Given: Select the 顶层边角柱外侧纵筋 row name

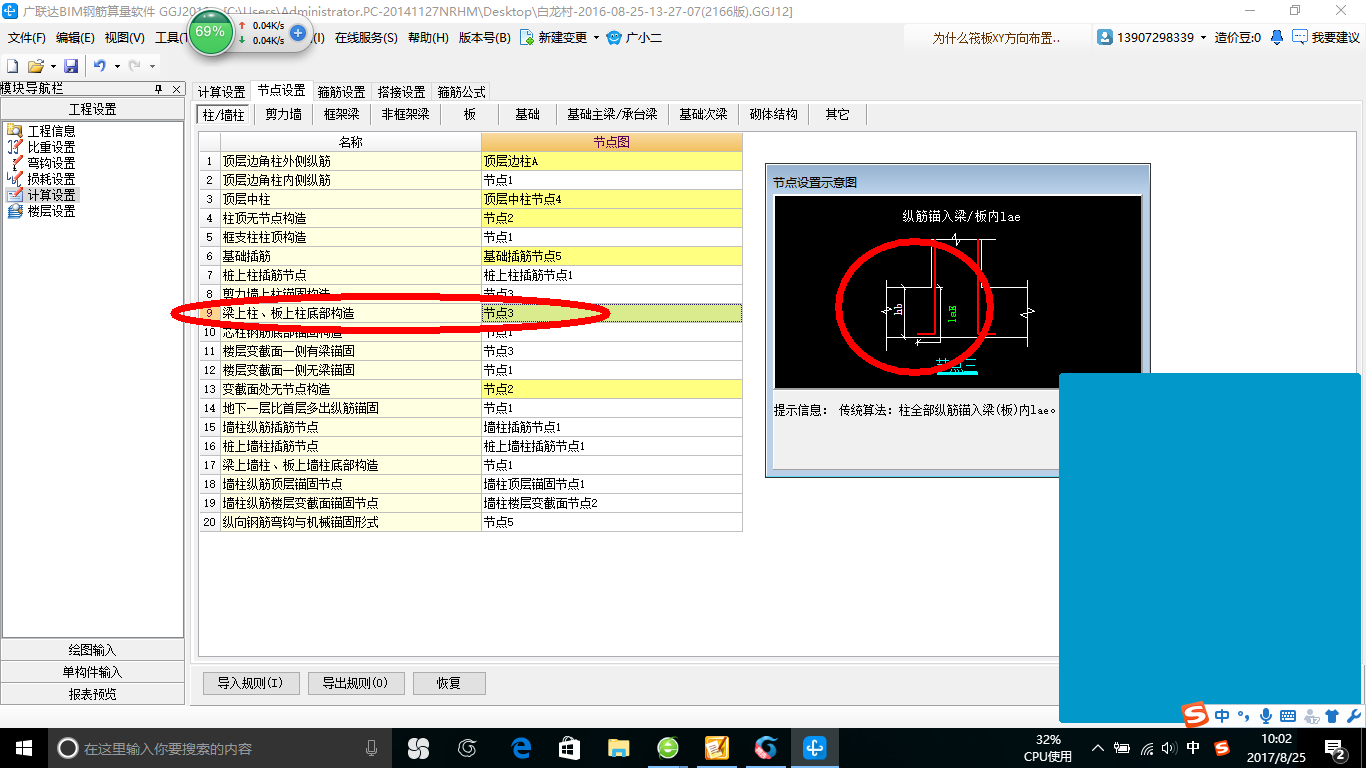Looking at the screenshot, I should [351, 161].
